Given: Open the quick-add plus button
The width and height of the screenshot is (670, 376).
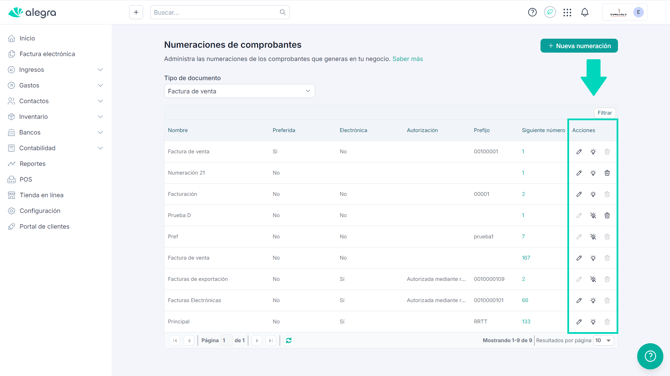Looking at the screenshot, I should [136, 12].
